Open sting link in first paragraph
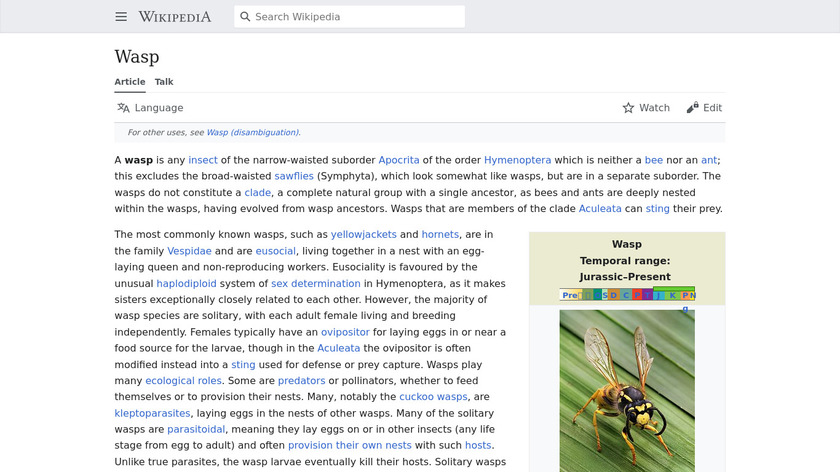This screenshot has height=472, width=840. tap(657, 209)
